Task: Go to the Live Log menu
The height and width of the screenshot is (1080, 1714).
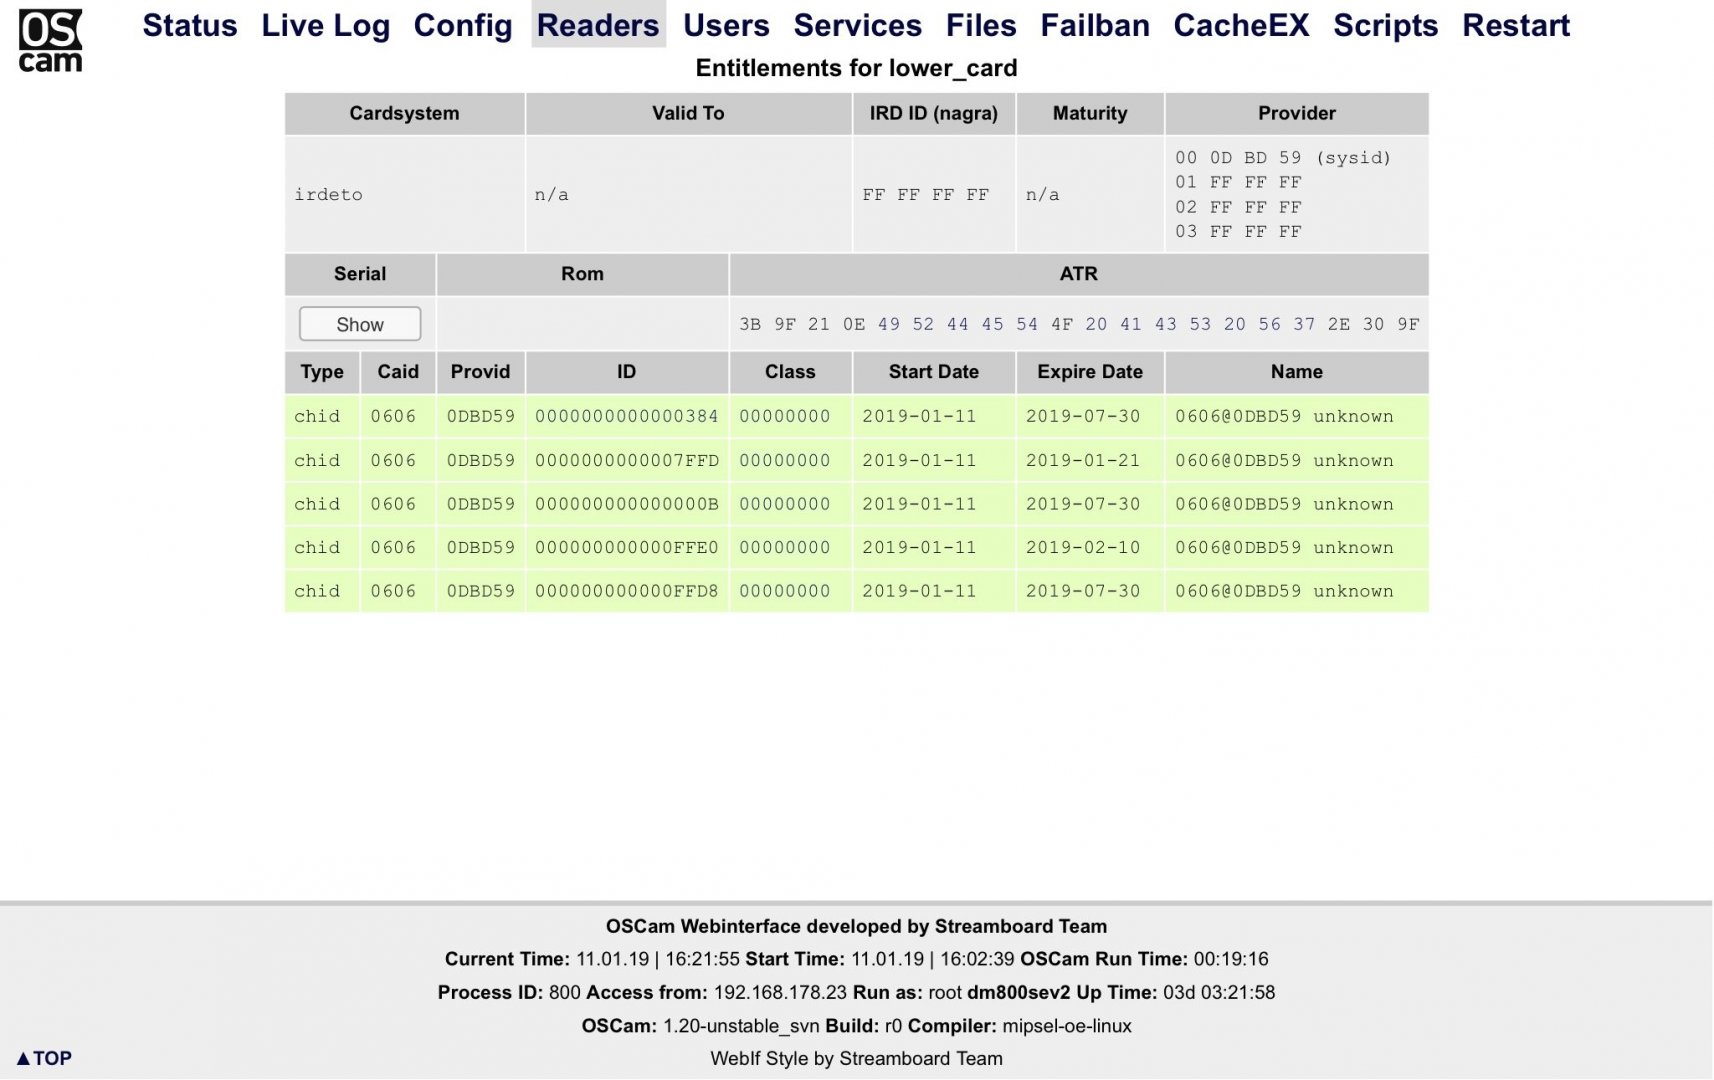Action: tap(325, 25)
